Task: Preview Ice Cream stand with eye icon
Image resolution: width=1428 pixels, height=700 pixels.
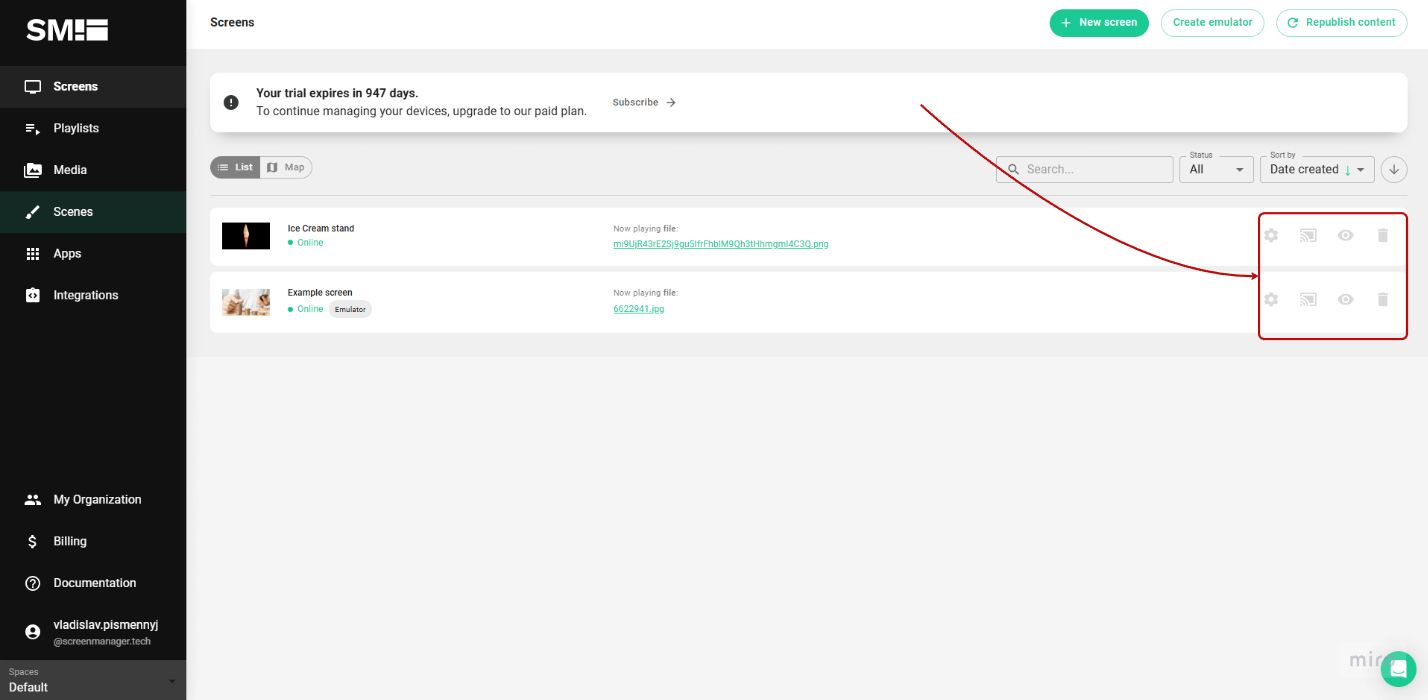Action: pyautogui.click(x=1346, y=236)
